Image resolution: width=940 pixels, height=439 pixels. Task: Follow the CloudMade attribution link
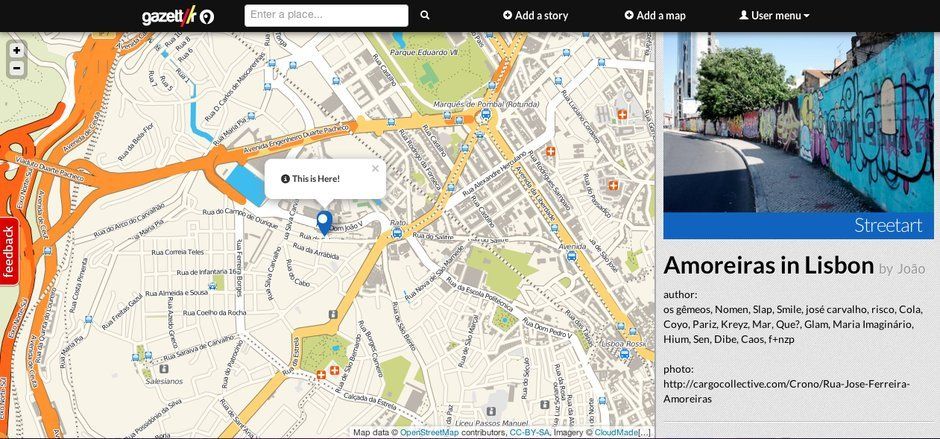point(616,432)
